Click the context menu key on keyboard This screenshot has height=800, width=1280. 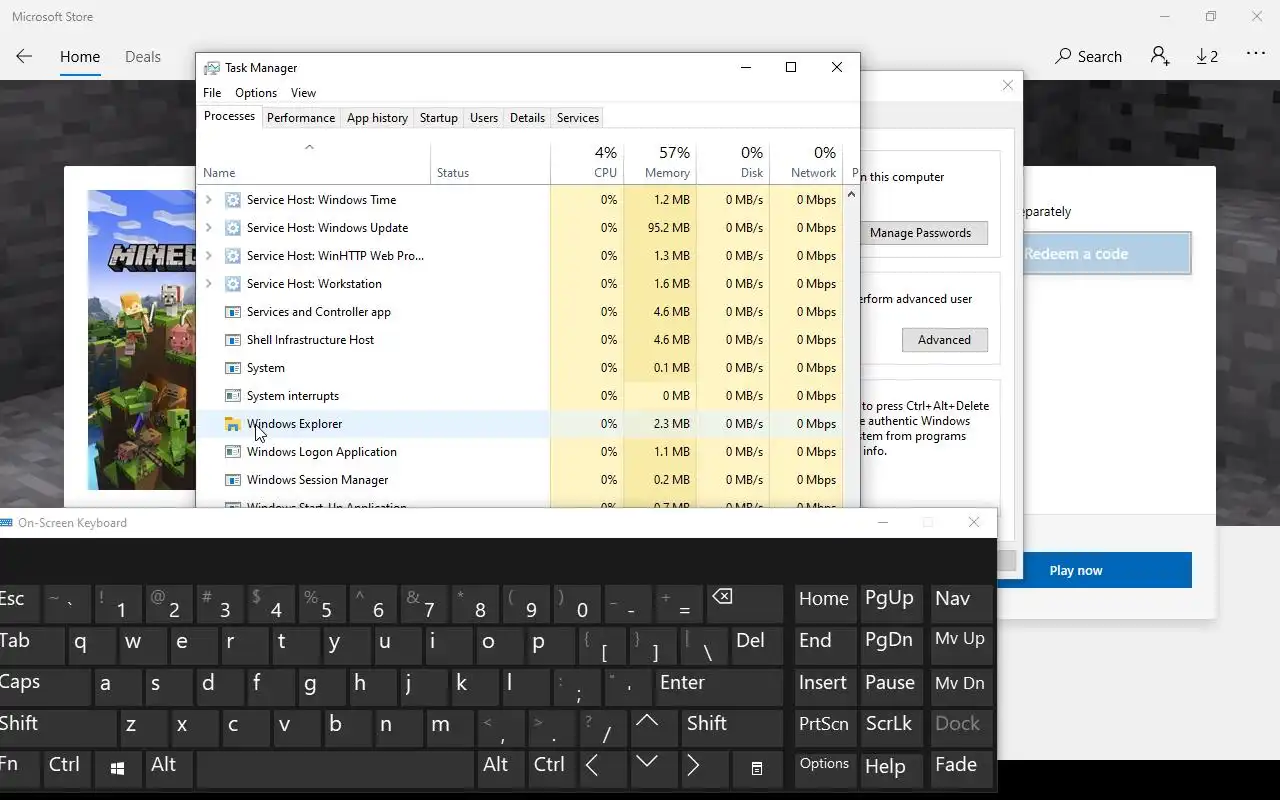coord(757,768)
